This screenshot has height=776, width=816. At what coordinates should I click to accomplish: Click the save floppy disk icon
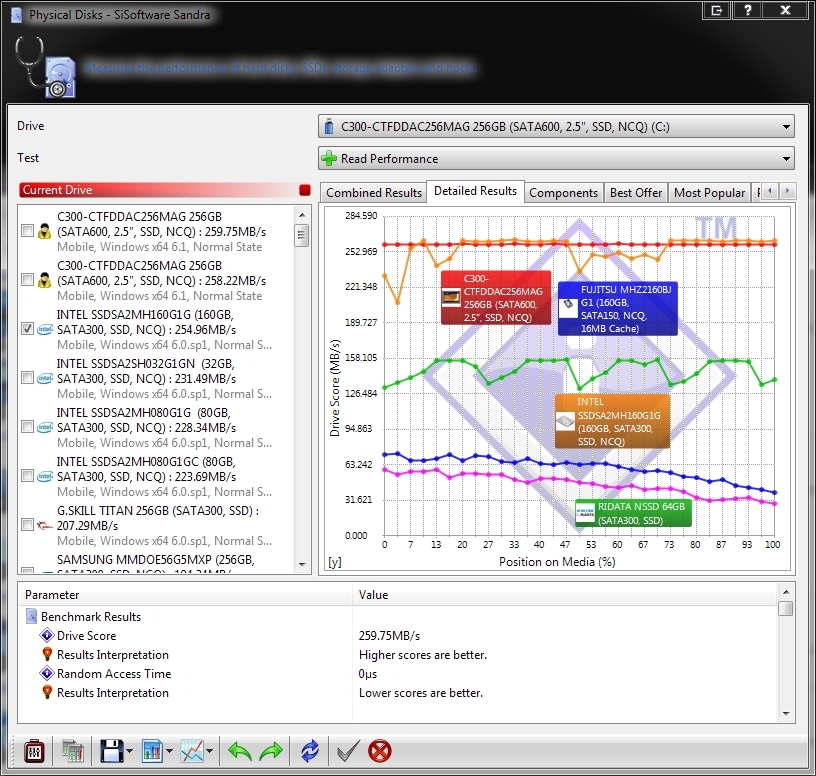point(111,751)
